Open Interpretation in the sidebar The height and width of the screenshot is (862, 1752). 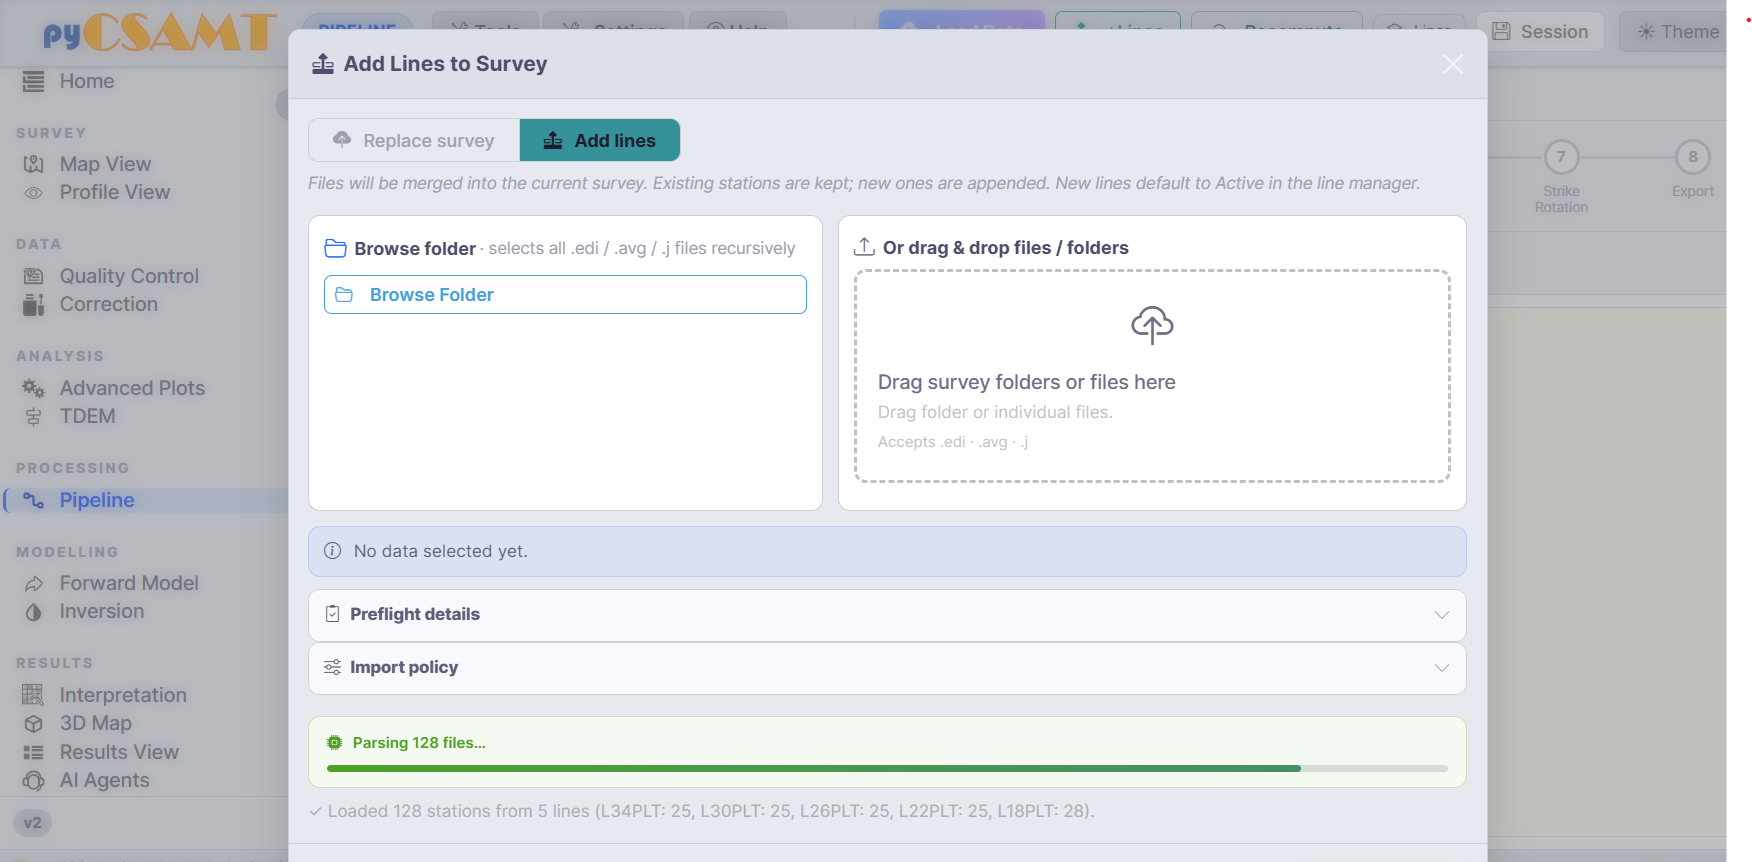(123, 695)
